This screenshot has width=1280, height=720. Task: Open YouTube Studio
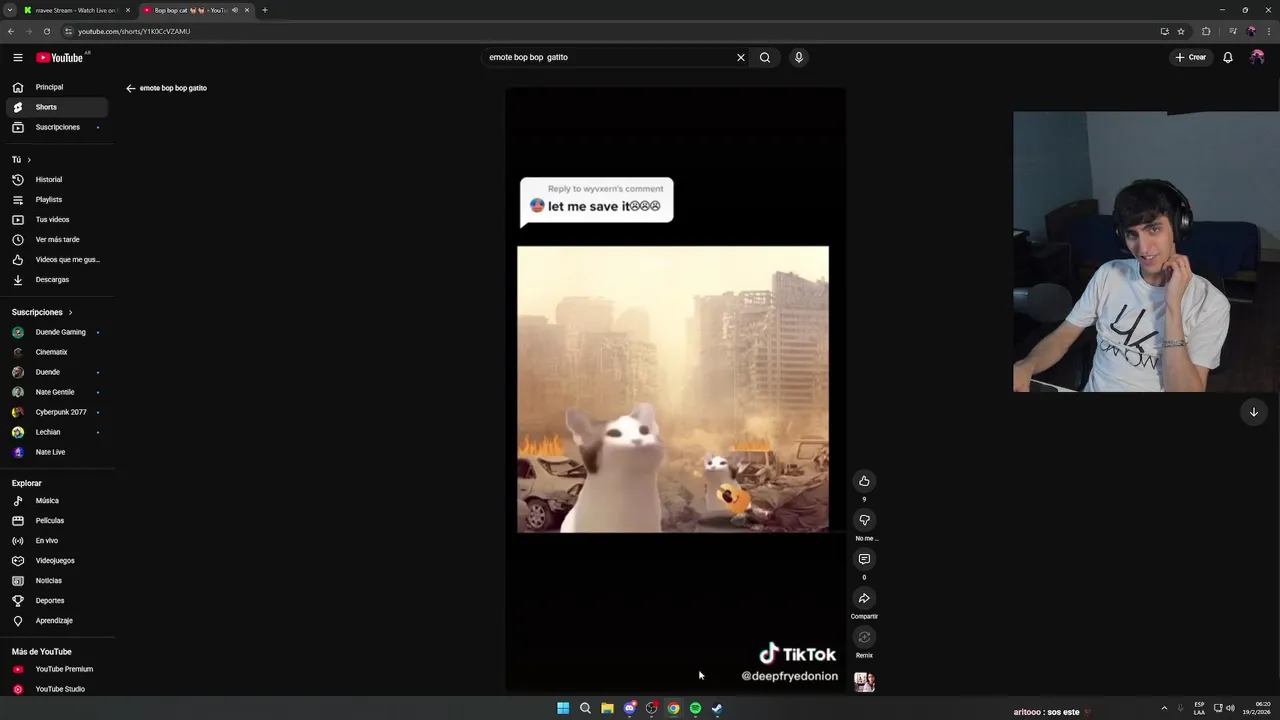57,689
